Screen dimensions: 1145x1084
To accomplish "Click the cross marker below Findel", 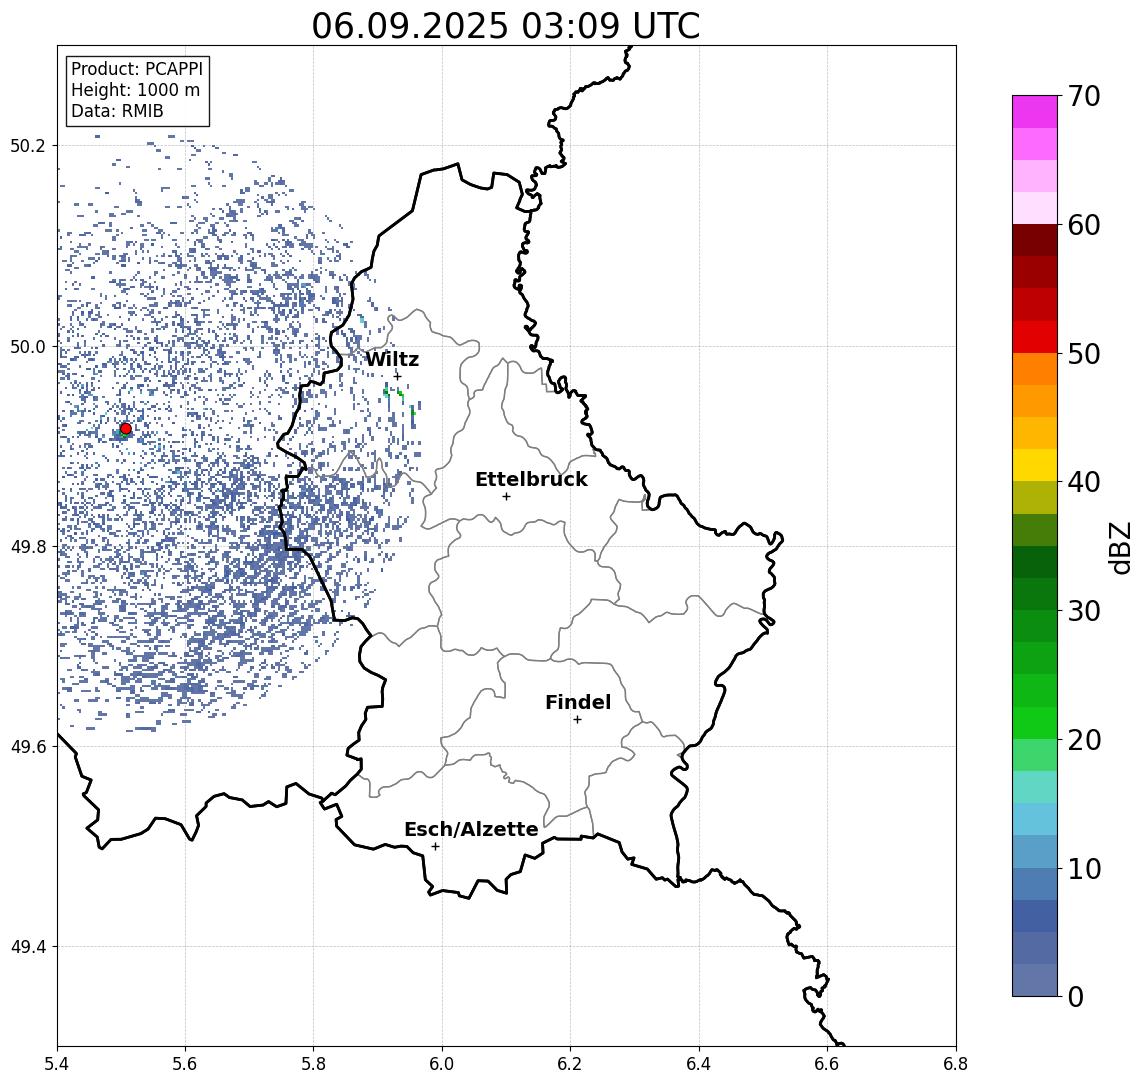I will point(577,720).
